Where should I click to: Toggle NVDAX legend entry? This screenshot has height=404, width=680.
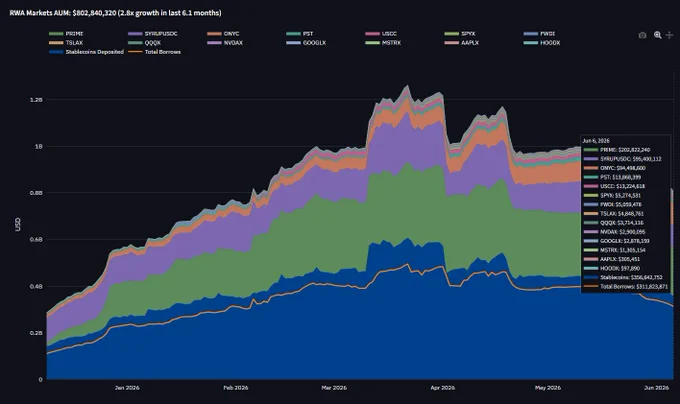[x=225, y=43]
